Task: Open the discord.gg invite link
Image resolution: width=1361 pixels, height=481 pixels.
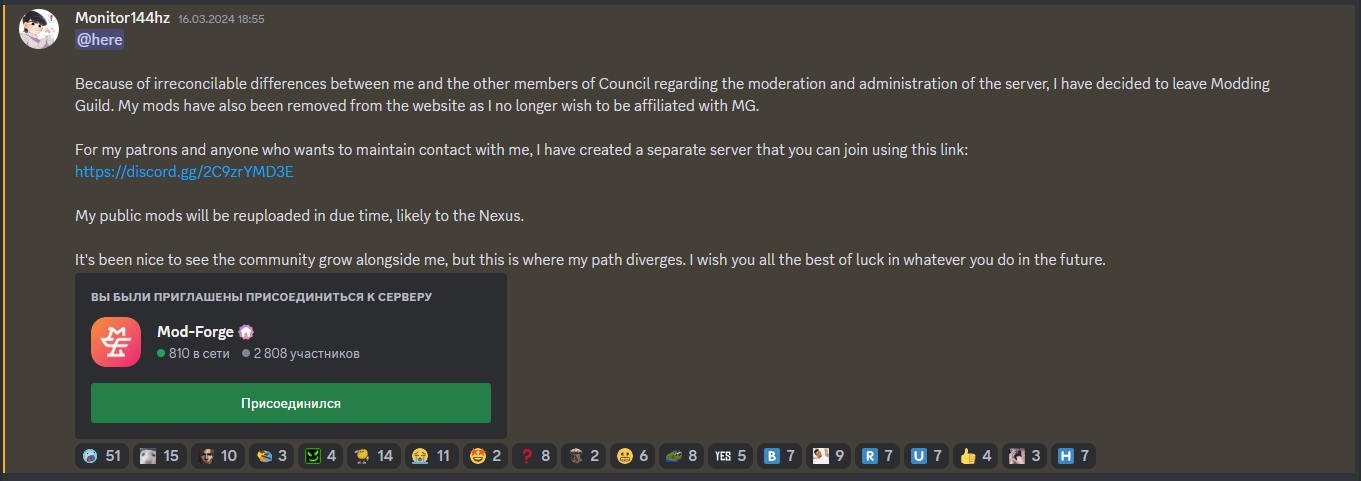Action: 184,172
